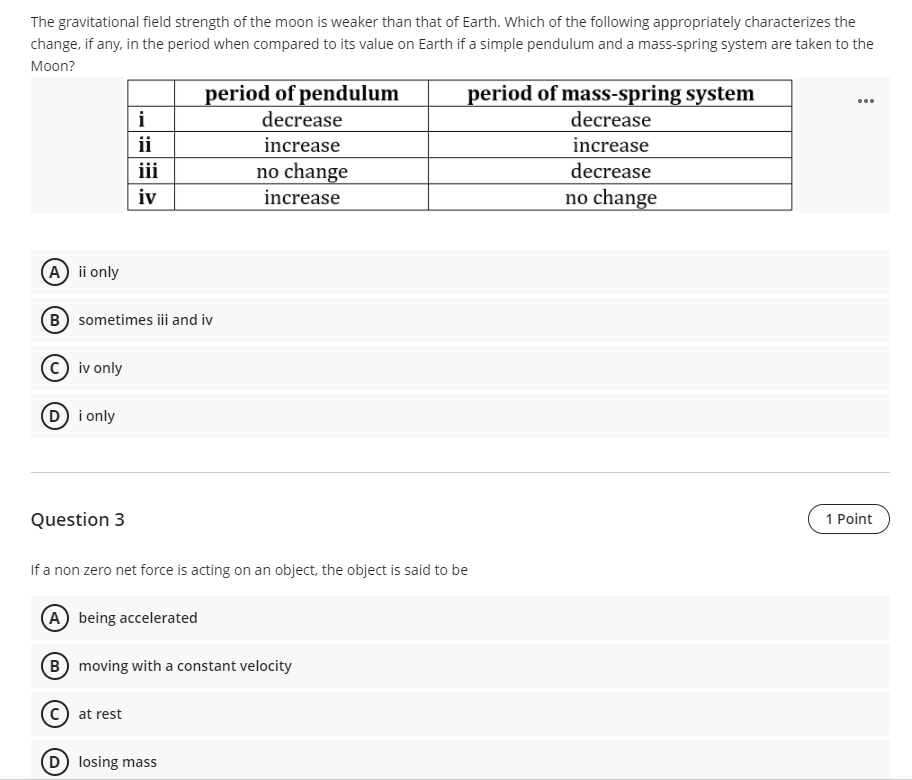The image size is (912, 780).
Task: Click the question text about non zero net force
Action: [x=249, y=570]
